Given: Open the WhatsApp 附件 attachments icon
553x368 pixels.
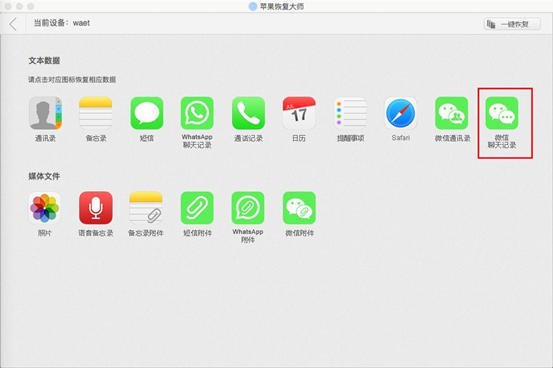Looking at the screenshot, I should tap(248, 208).
